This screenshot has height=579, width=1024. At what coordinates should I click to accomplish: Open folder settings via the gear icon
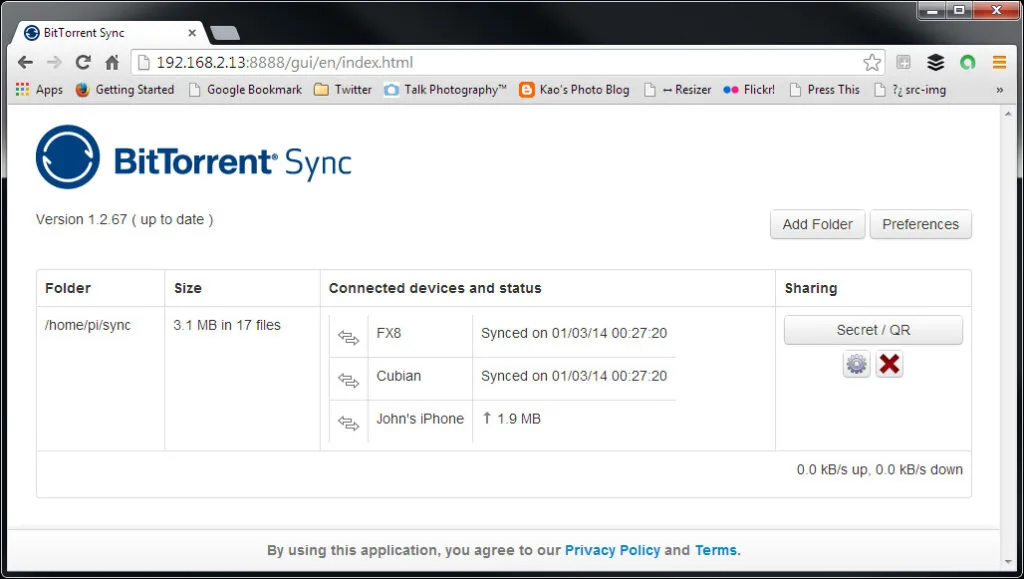(x=857, y=364)
